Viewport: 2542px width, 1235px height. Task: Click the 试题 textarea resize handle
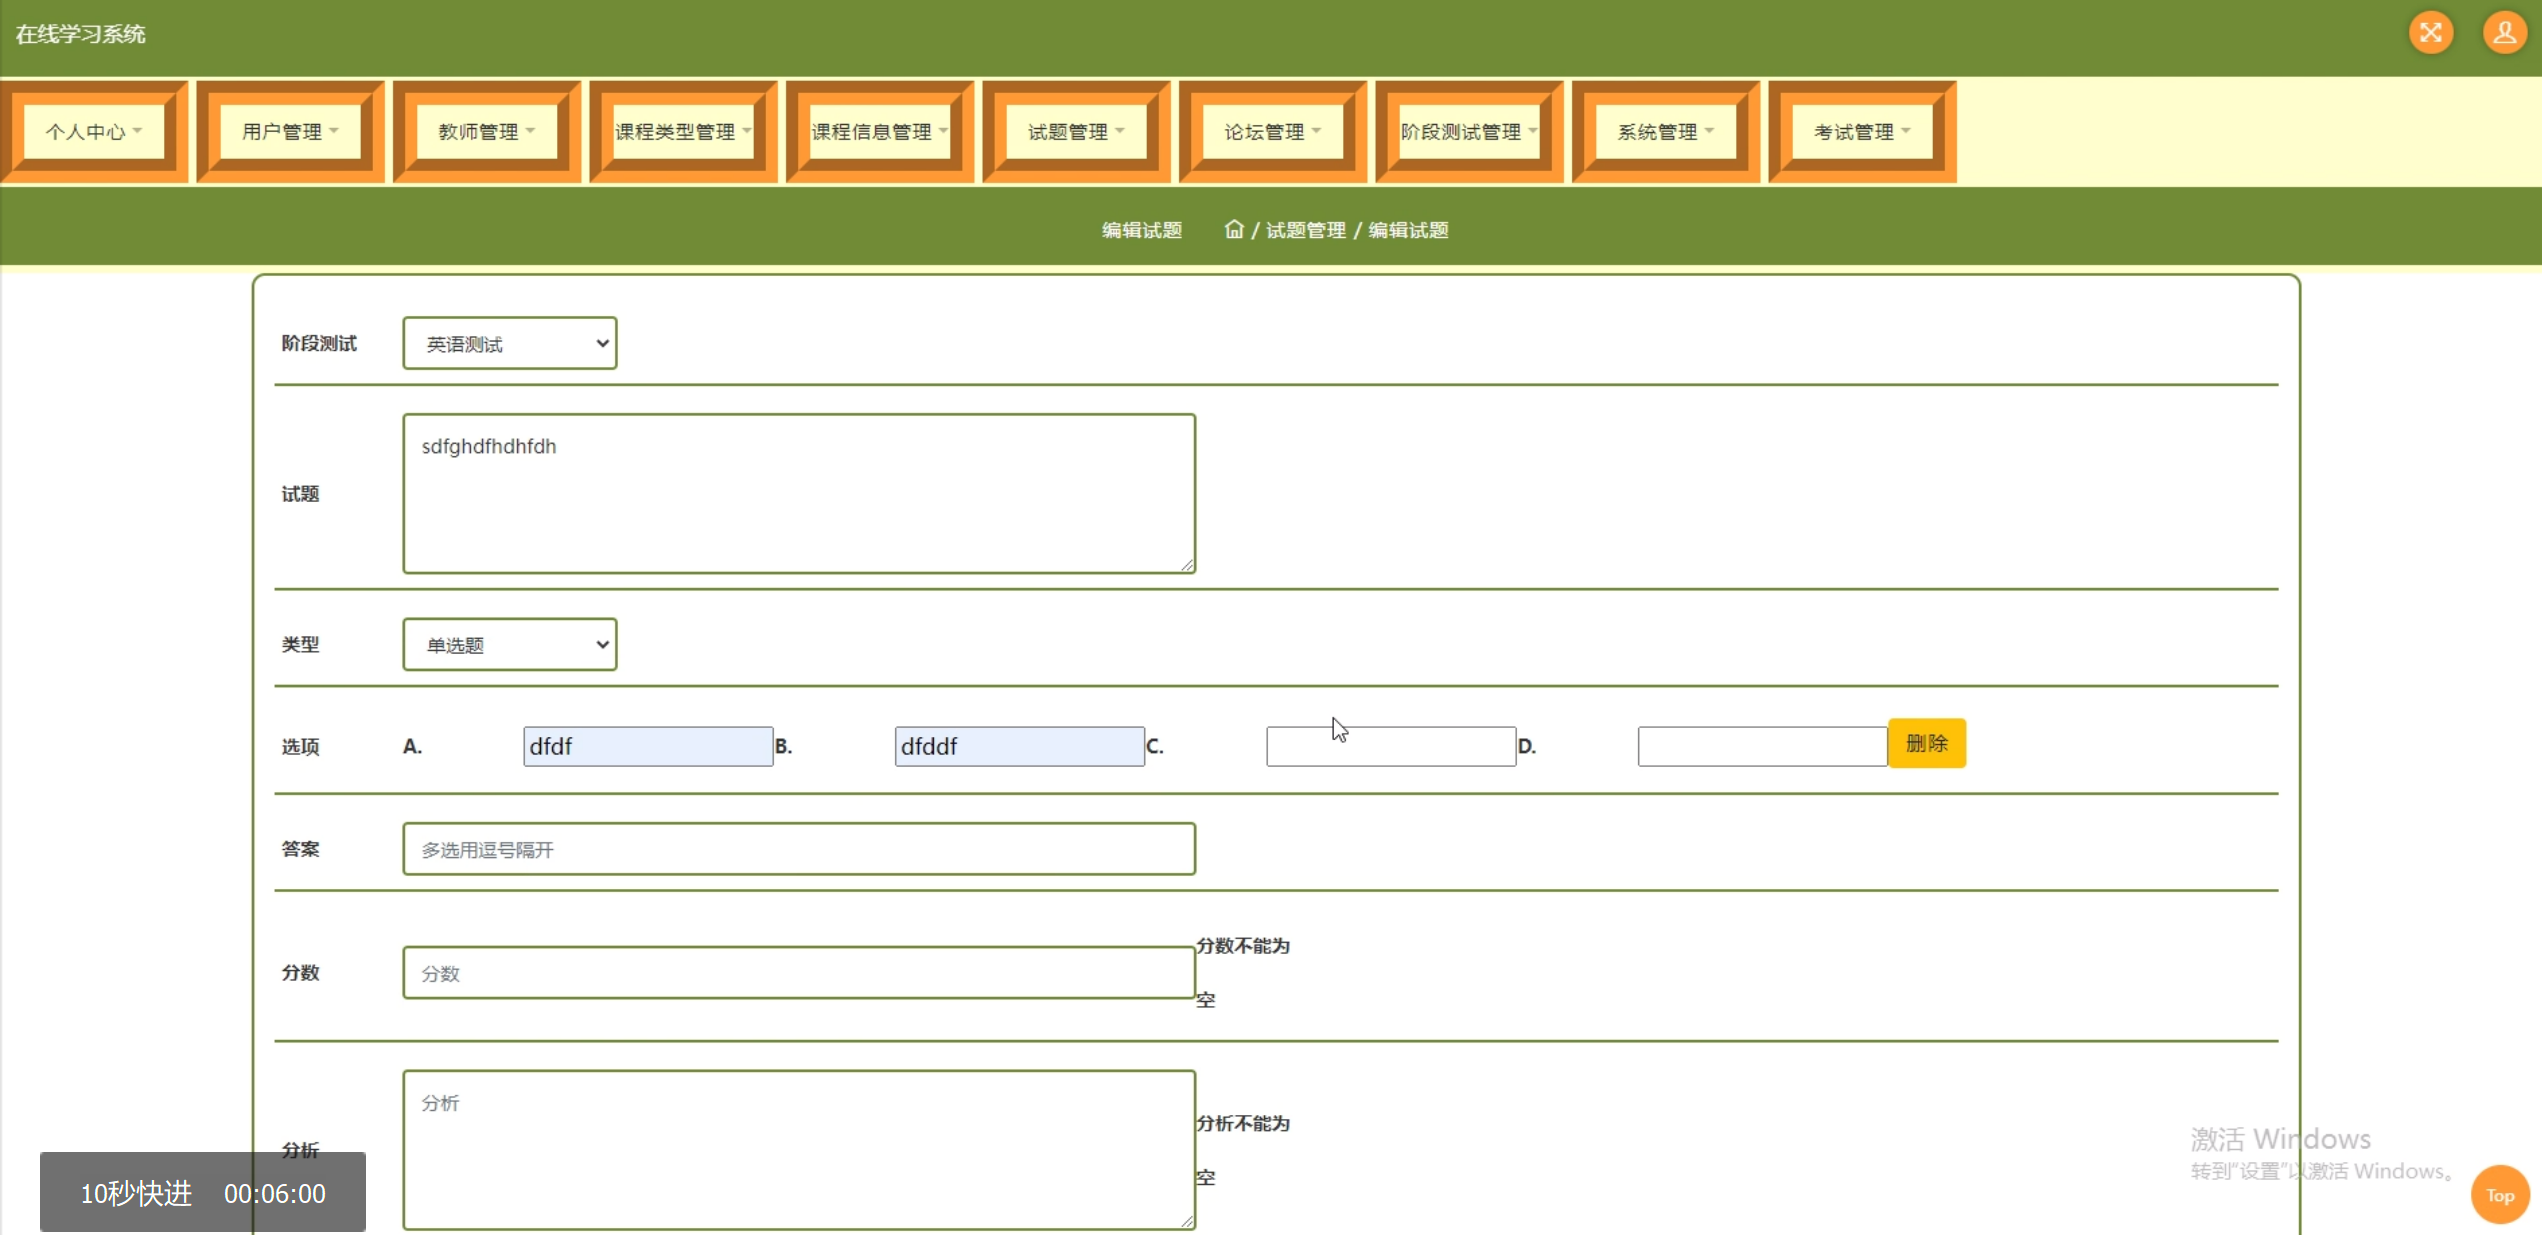[x=1187, y=566]
